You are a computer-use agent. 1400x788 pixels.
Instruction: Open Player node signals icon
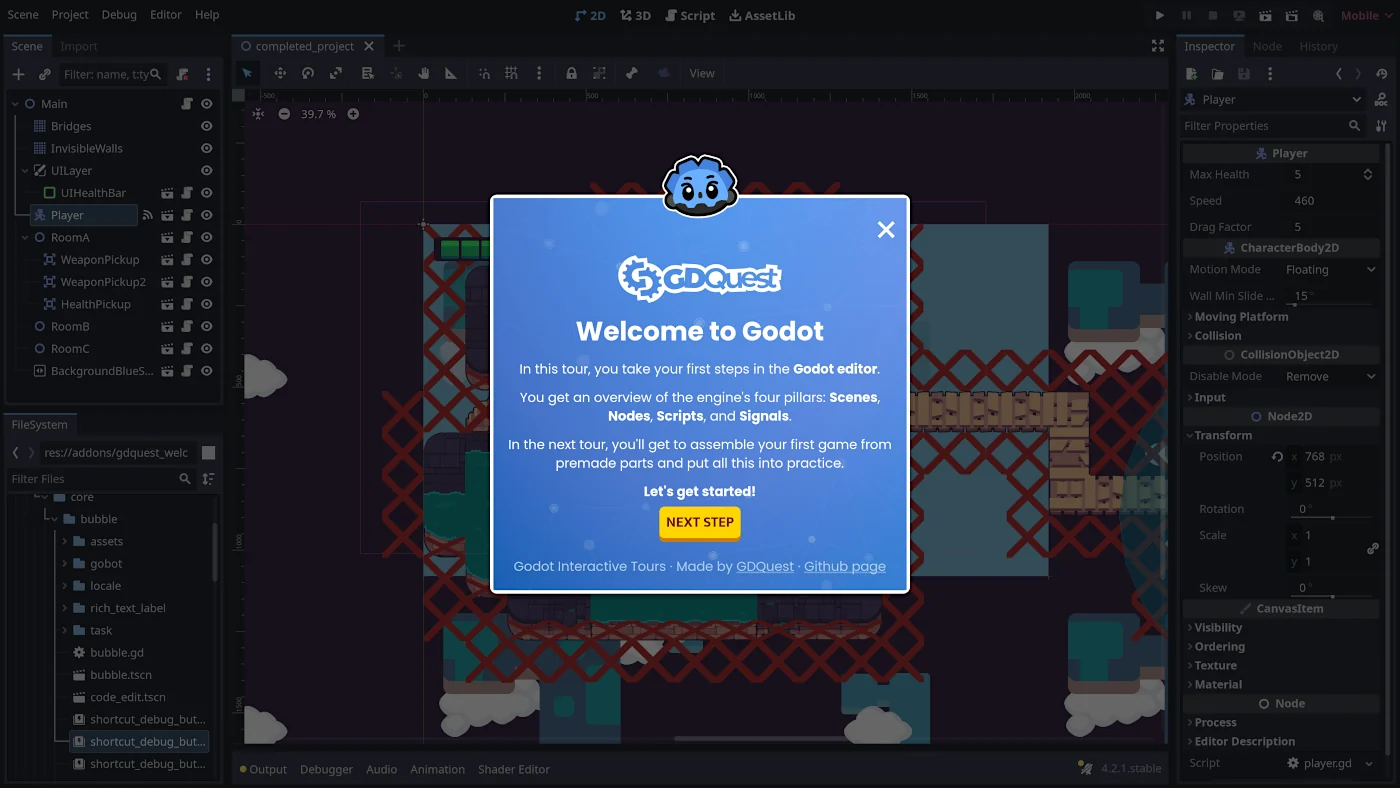(x=148, y=215)
